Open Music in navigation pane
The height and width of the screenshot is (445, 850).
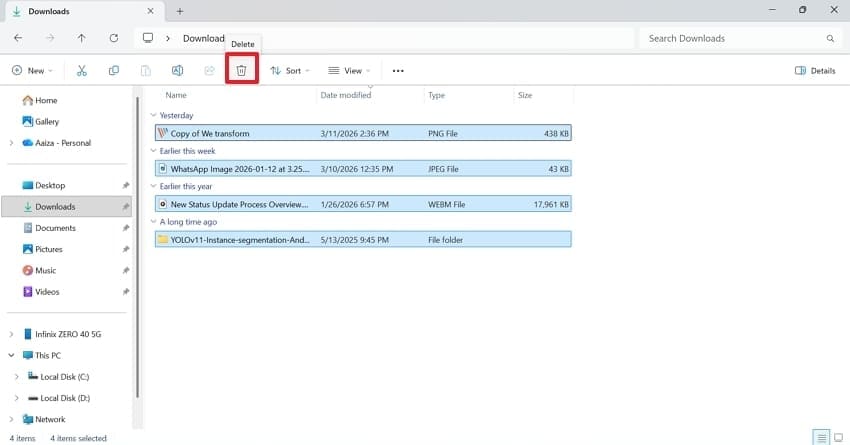click(x=40, y=270)
